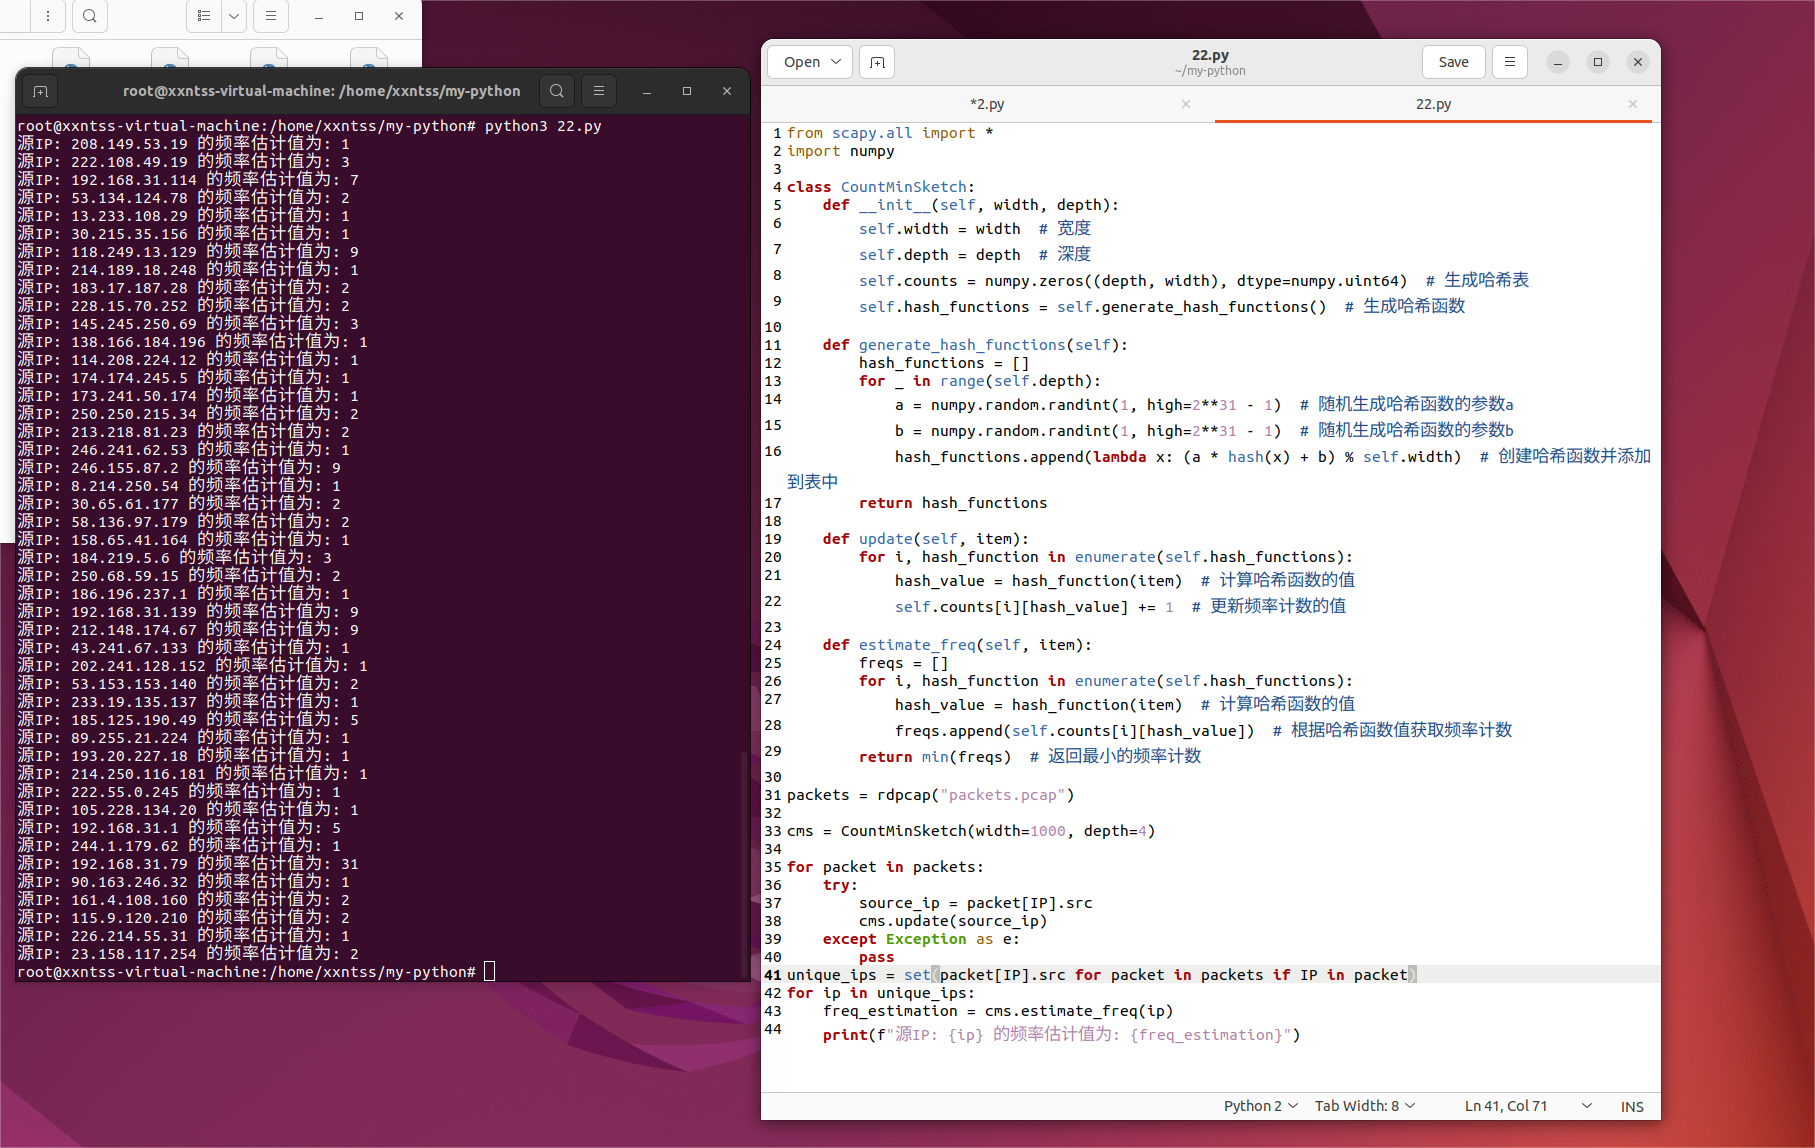This screenshot has width=1815, height=1148.
Task: Minimize the terminal window
Action: pos(647,91)
